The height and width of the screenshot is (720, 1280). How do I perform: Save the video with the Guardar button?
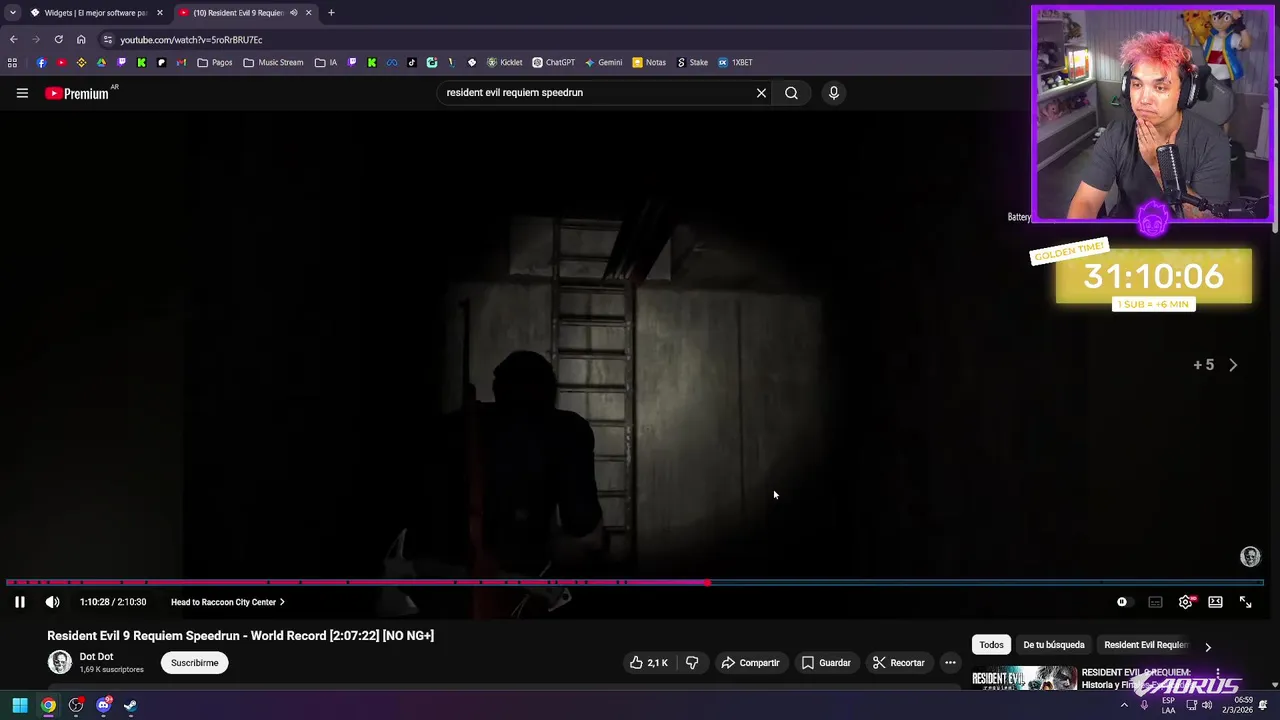coord(826,663)
